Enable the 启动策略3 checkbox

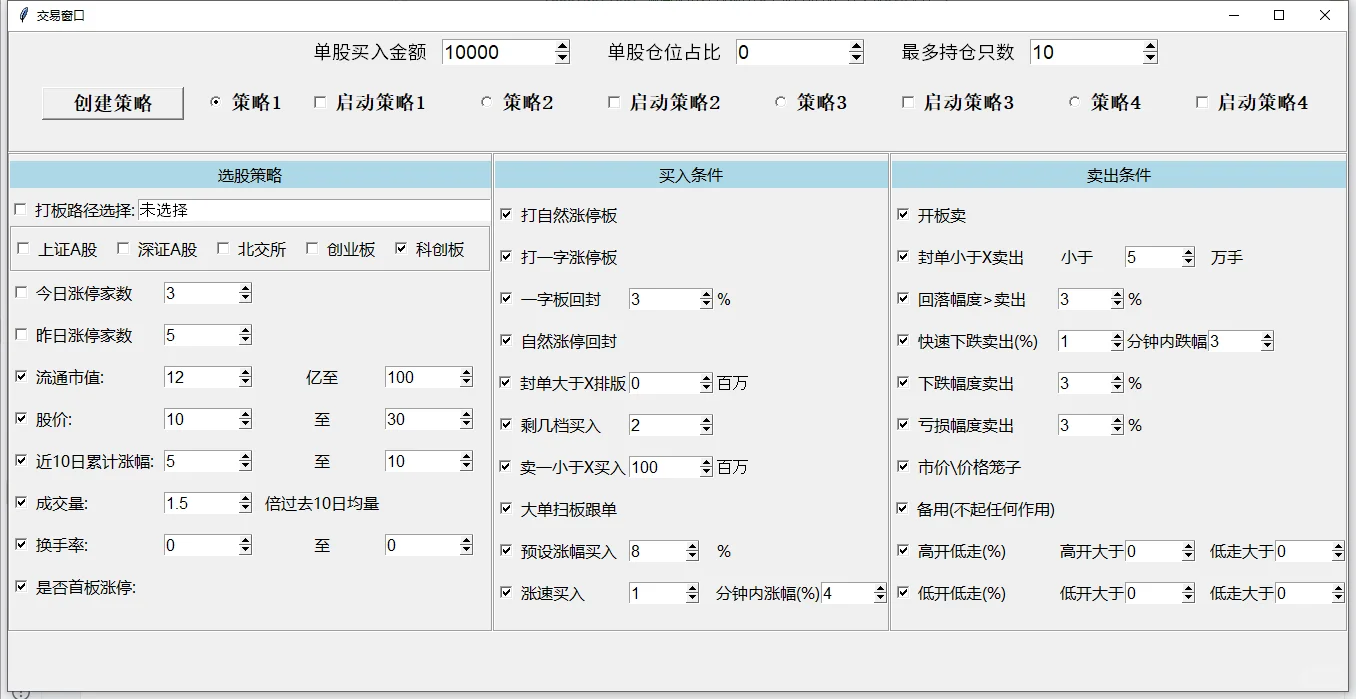909,103
